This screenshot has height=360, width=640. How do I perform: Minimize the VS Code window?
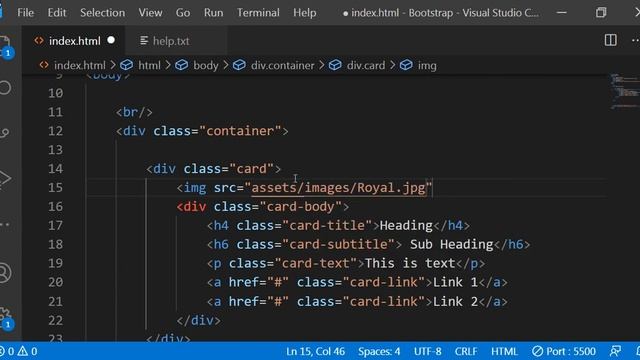(x=562, y=13)
